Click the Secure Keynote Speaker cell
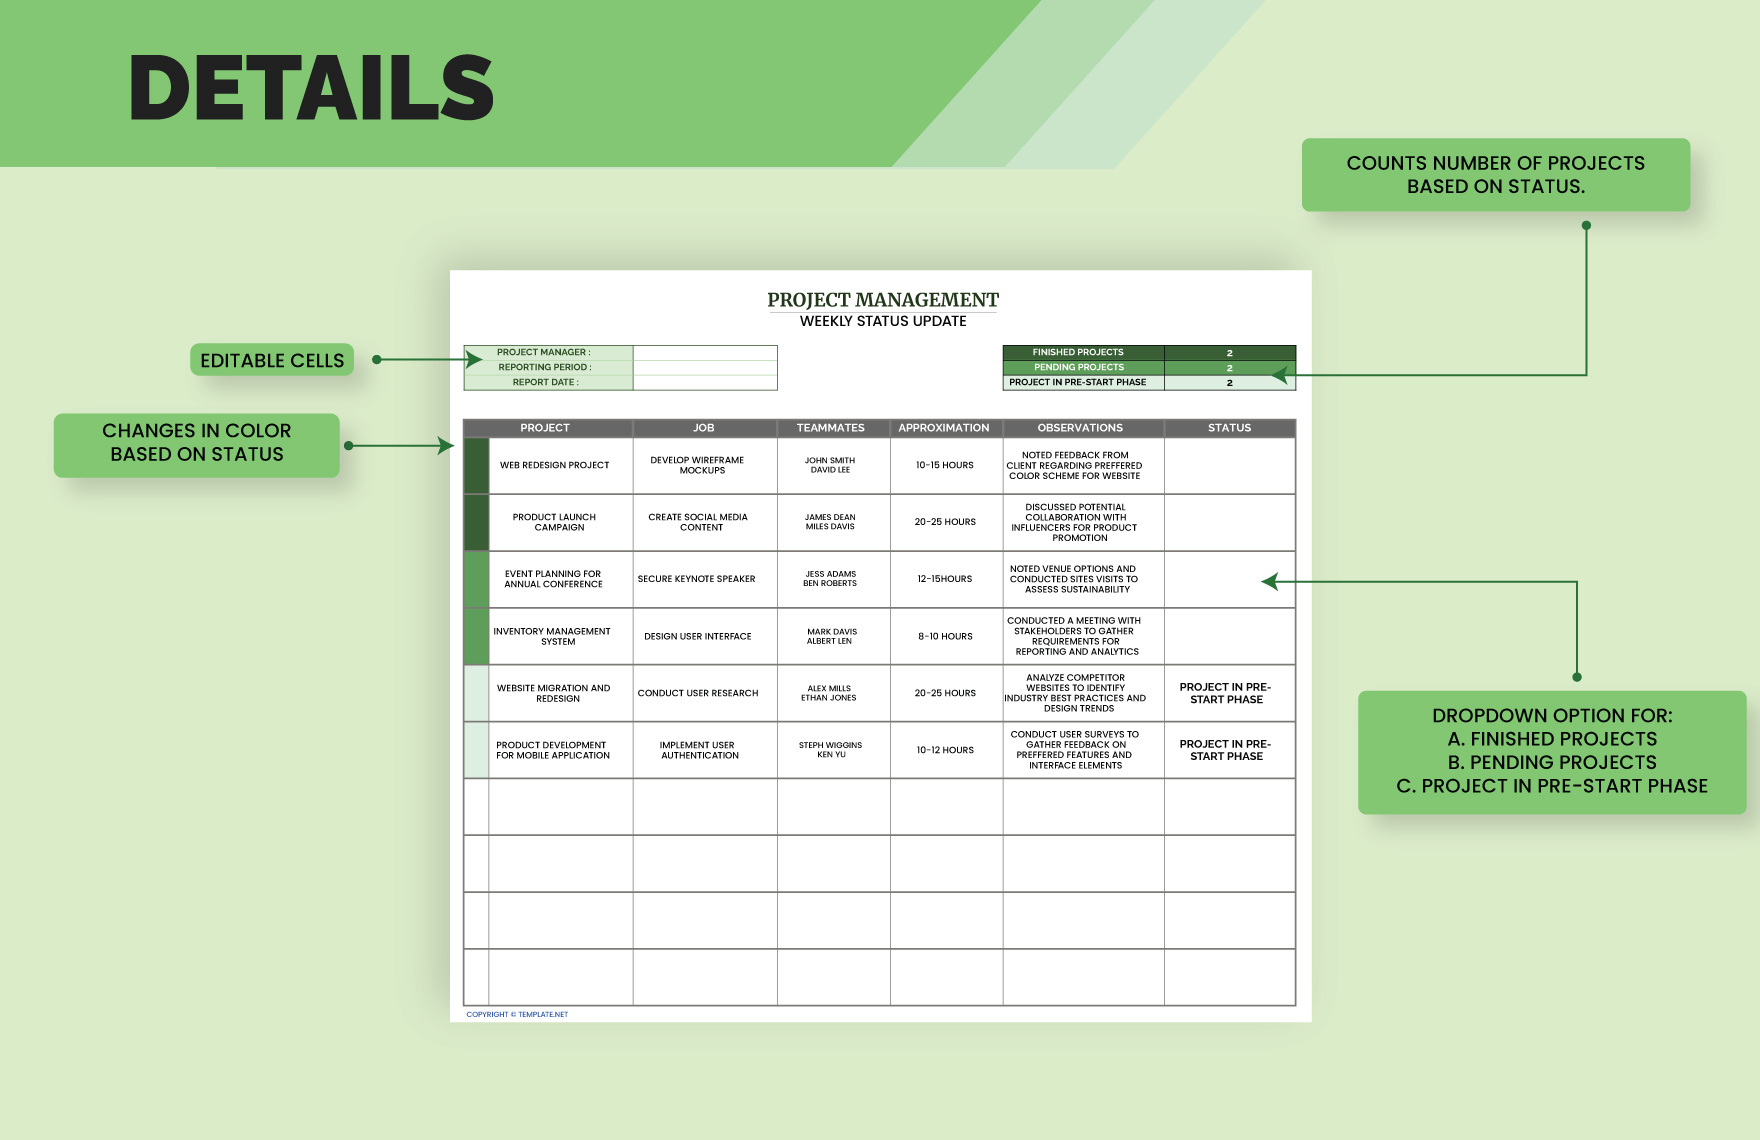1760x1140 pixels. click(x=705, y=580)
